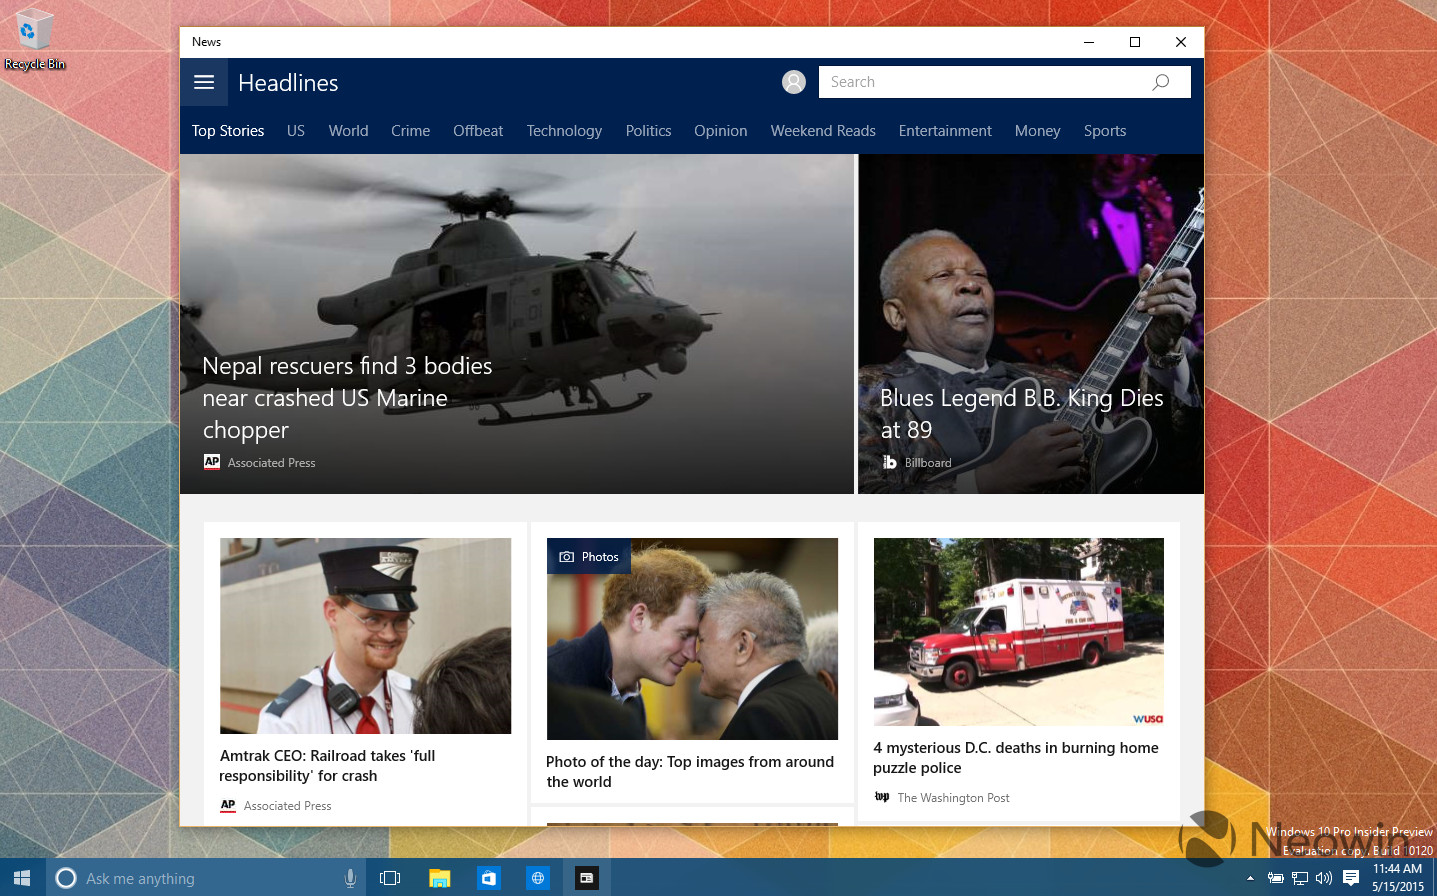Click the search magnifier icon
The image size is (1437, 896).
point(1160,82)
